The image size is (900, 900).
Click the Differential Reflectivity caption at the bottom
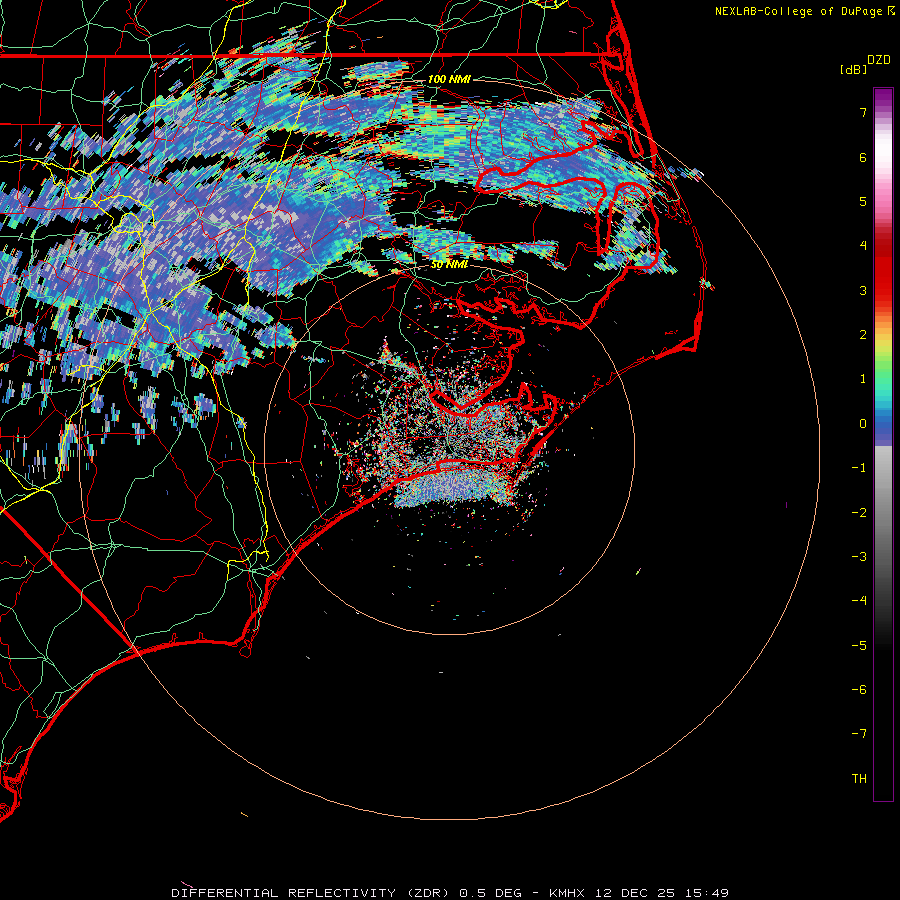tap(450, 893)
